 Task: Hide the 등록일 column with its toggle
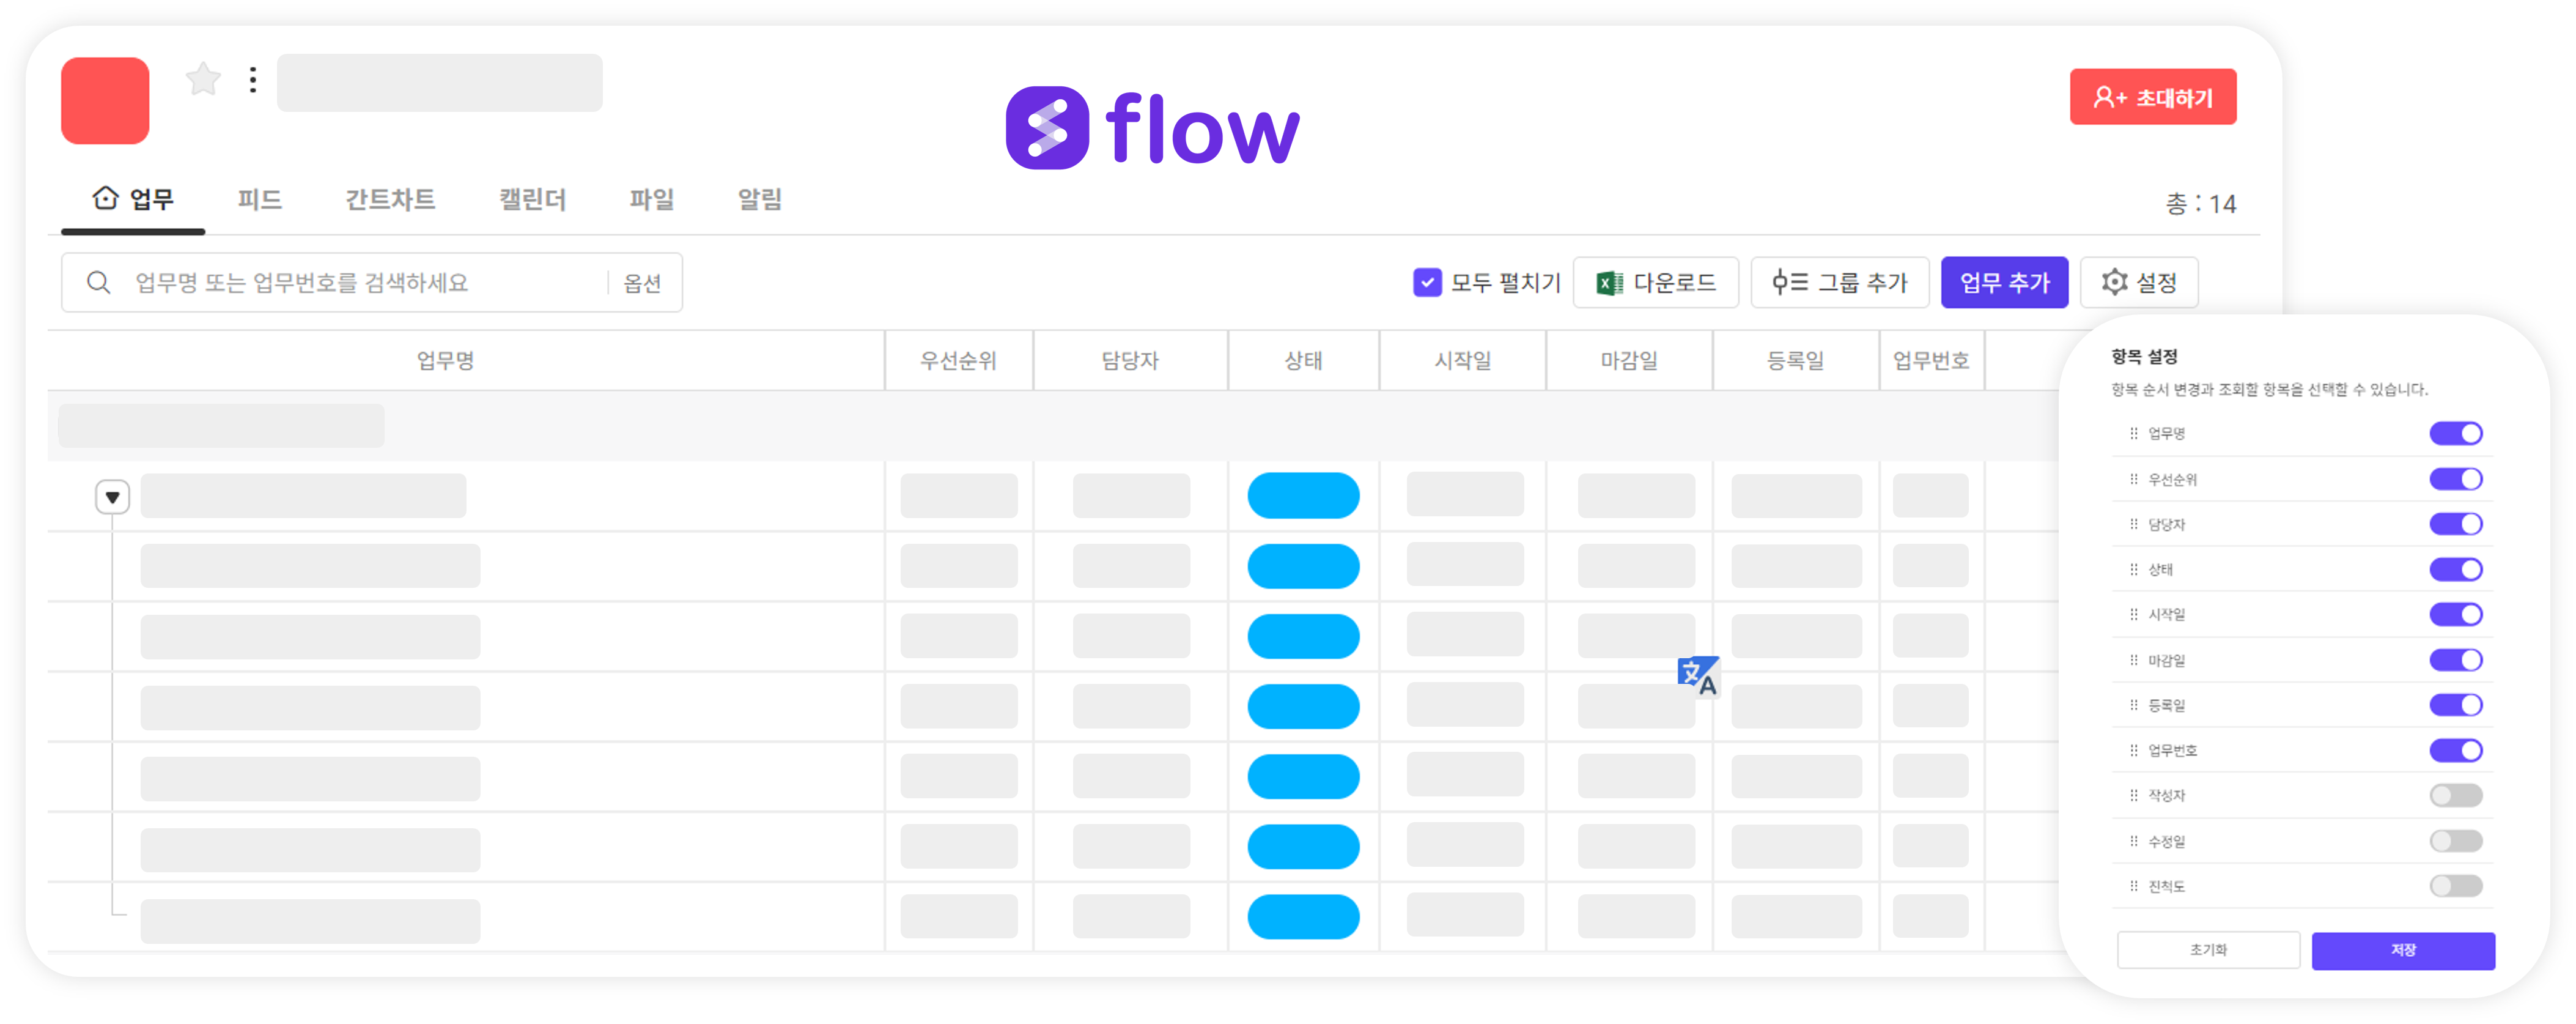[2456, 705]
